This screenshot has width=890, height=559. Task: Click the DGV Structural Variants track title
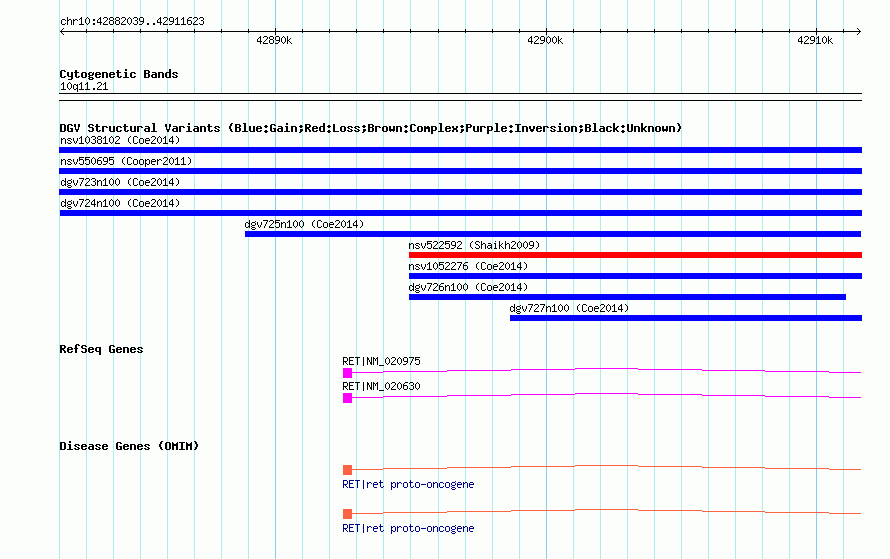pos(371,128)
